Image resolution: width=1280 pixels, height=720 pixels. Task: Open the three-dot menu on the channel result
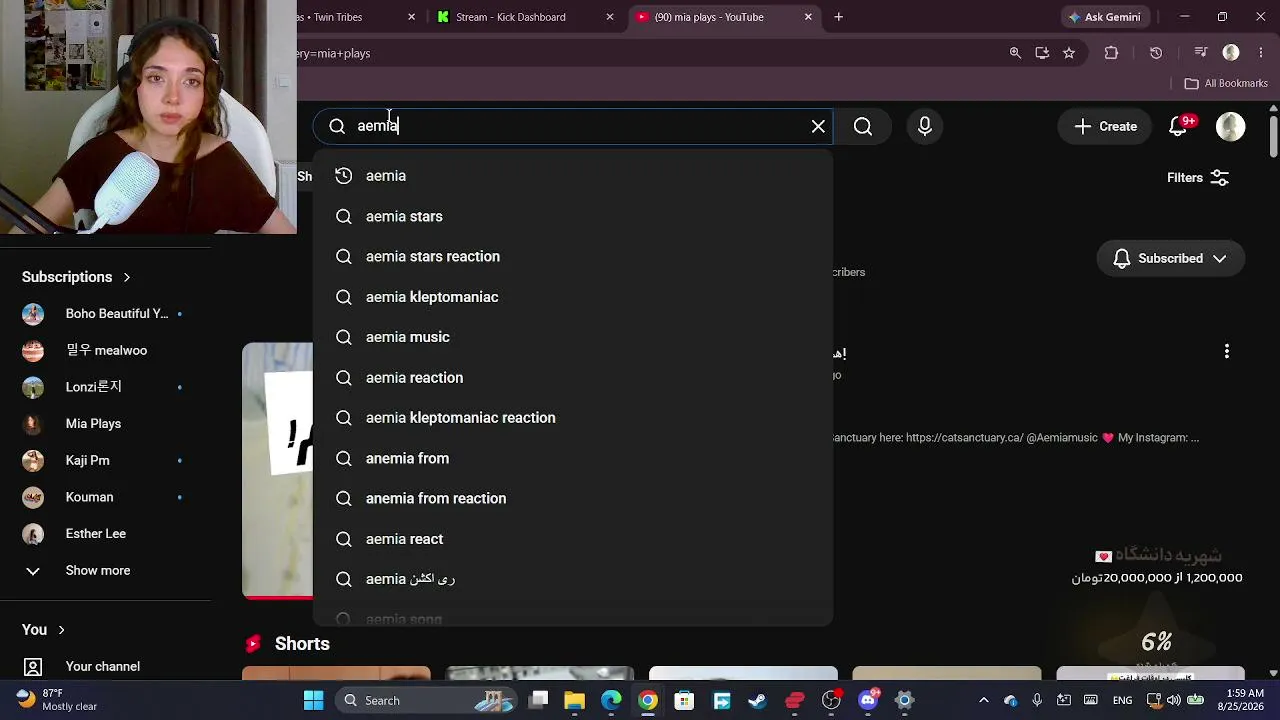coord(1227,351)
